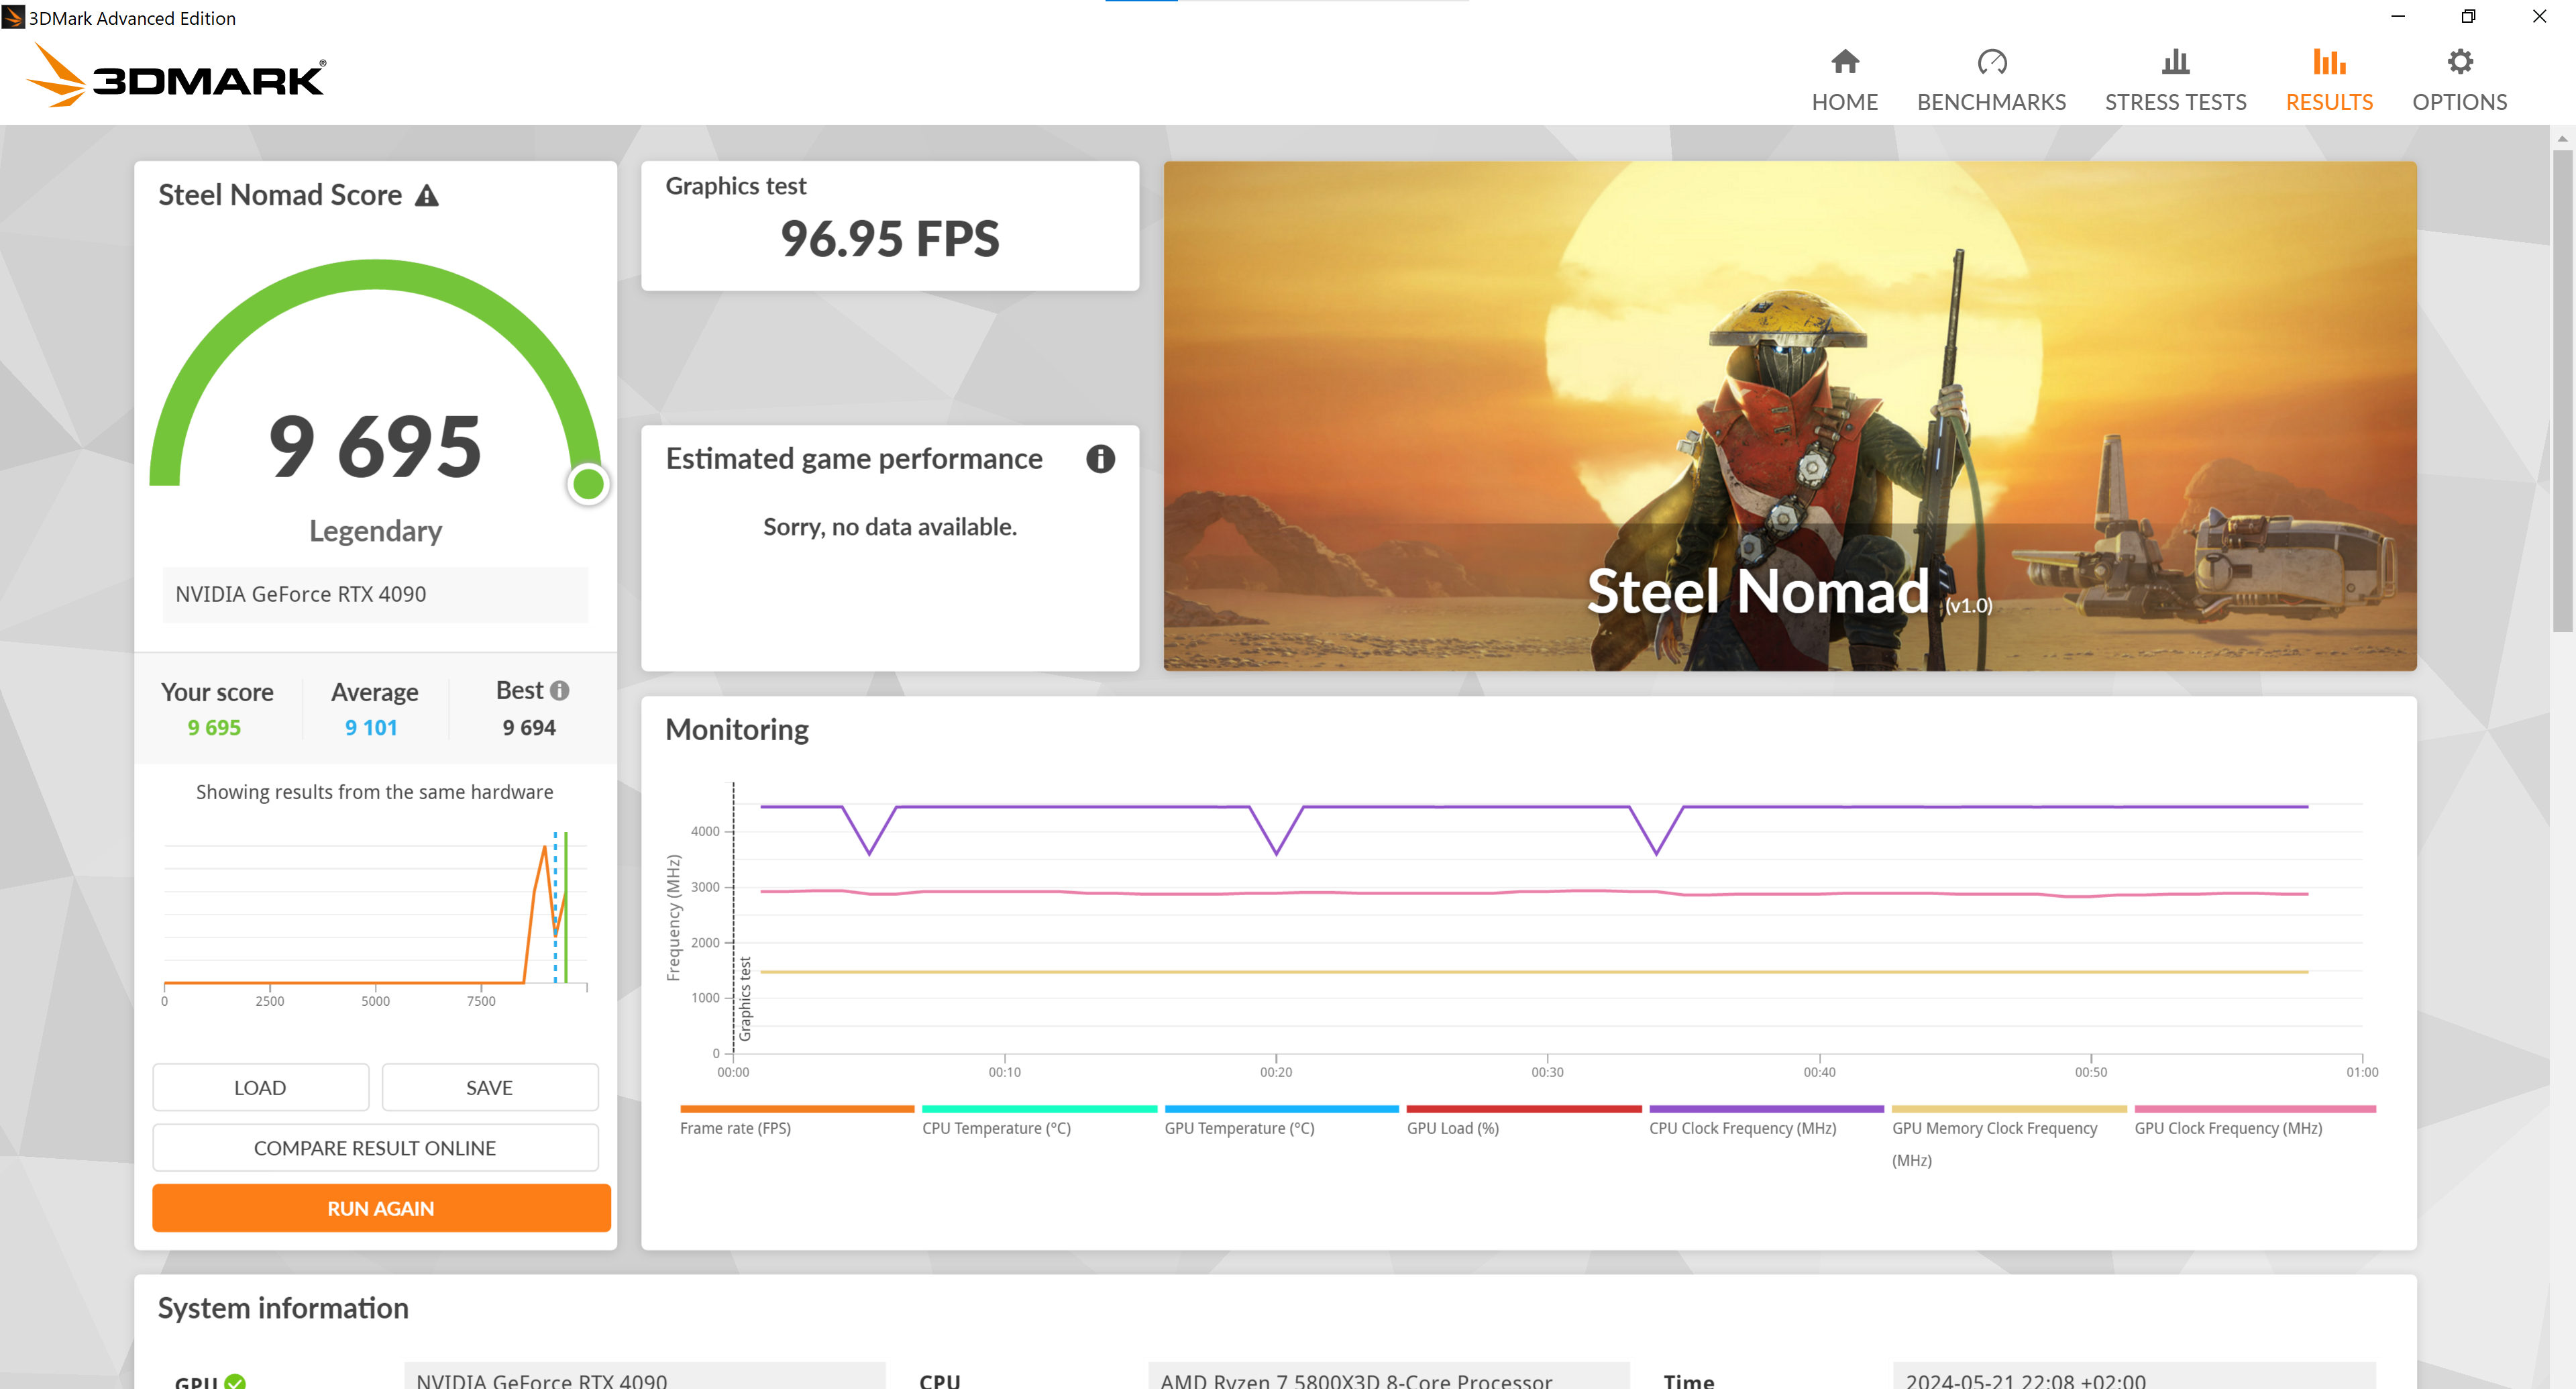Image resolution: width=2576 pixels, height=1389 pixels.
Task: Click the Steel Nomad banner image
Action: pyautogui.click(x=1789, y=415)
